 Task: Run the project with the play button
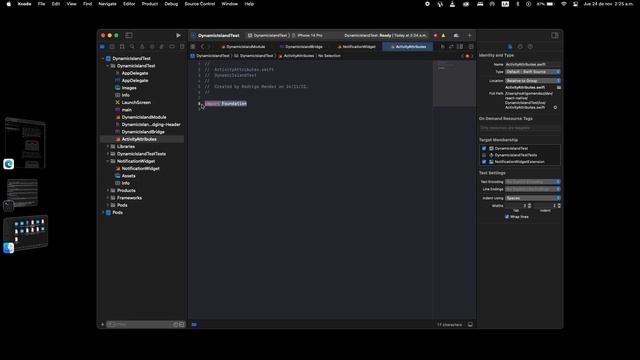tap(178, 36)
